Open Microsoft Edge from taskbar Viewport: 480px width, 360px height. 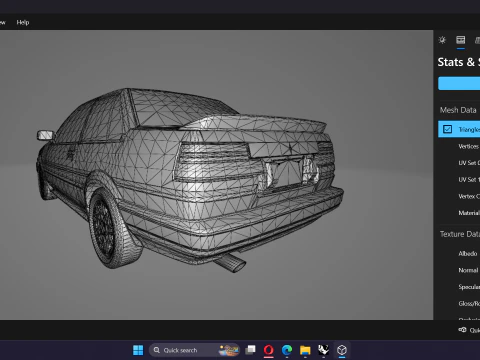(287, 350)
